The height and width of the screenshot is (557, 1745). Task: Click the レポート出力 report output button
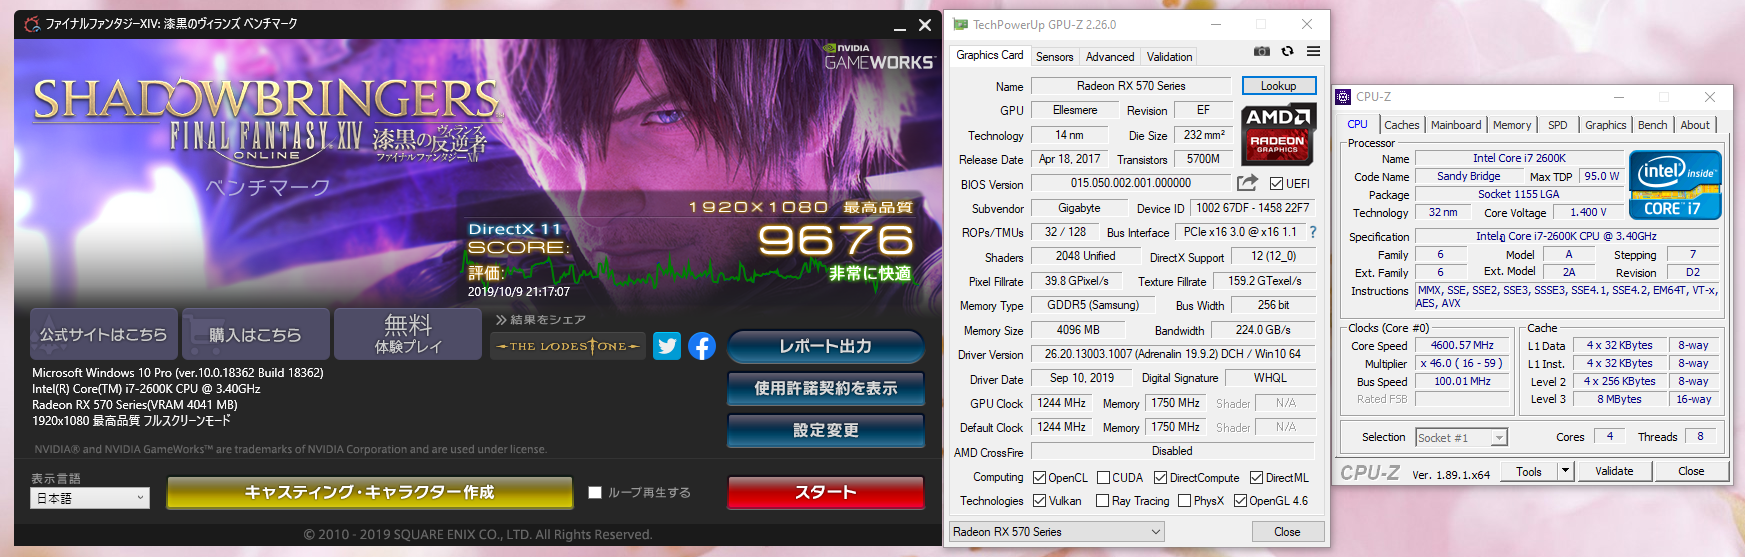pyautogui.click(x=825, y=346)
